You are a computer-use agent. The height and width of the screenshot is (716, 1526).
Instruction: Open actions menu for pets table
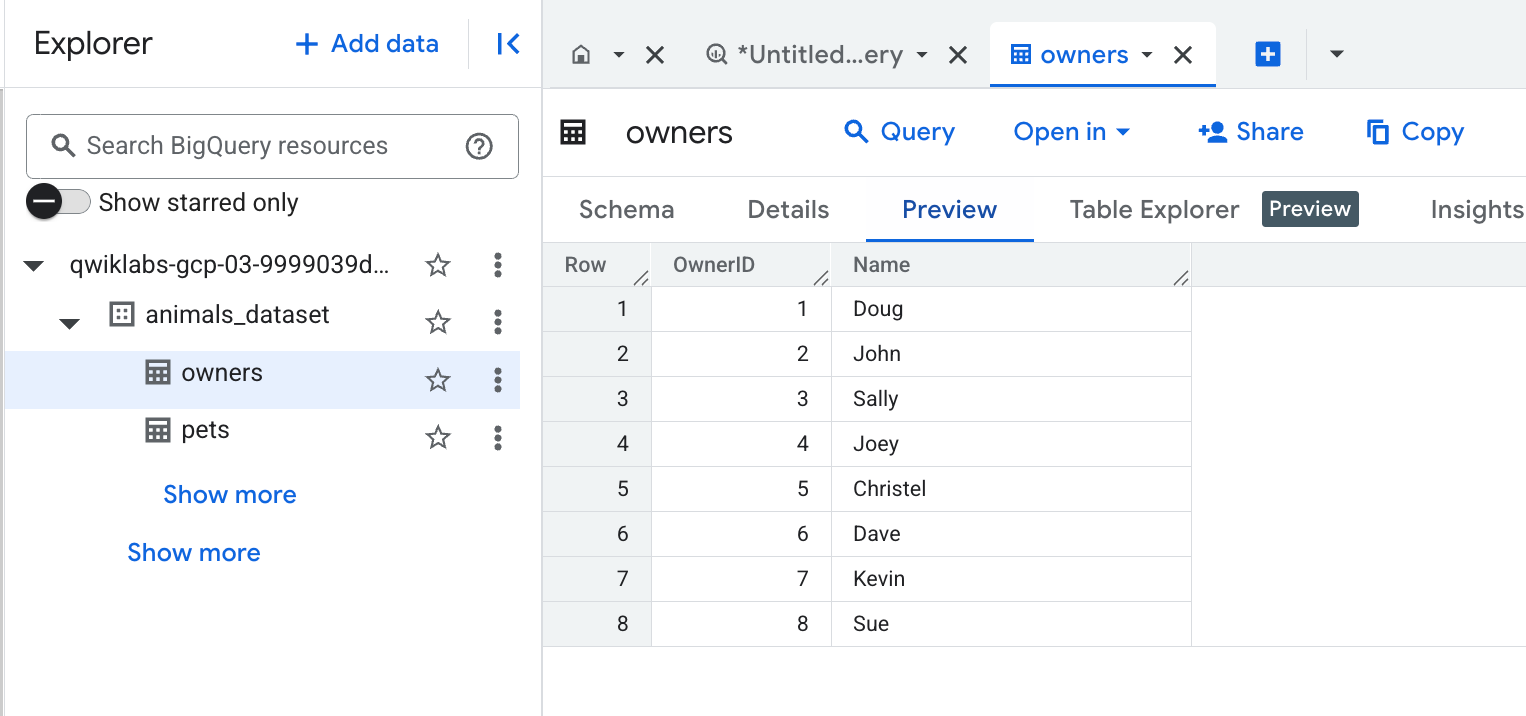(x=498, y=437)
